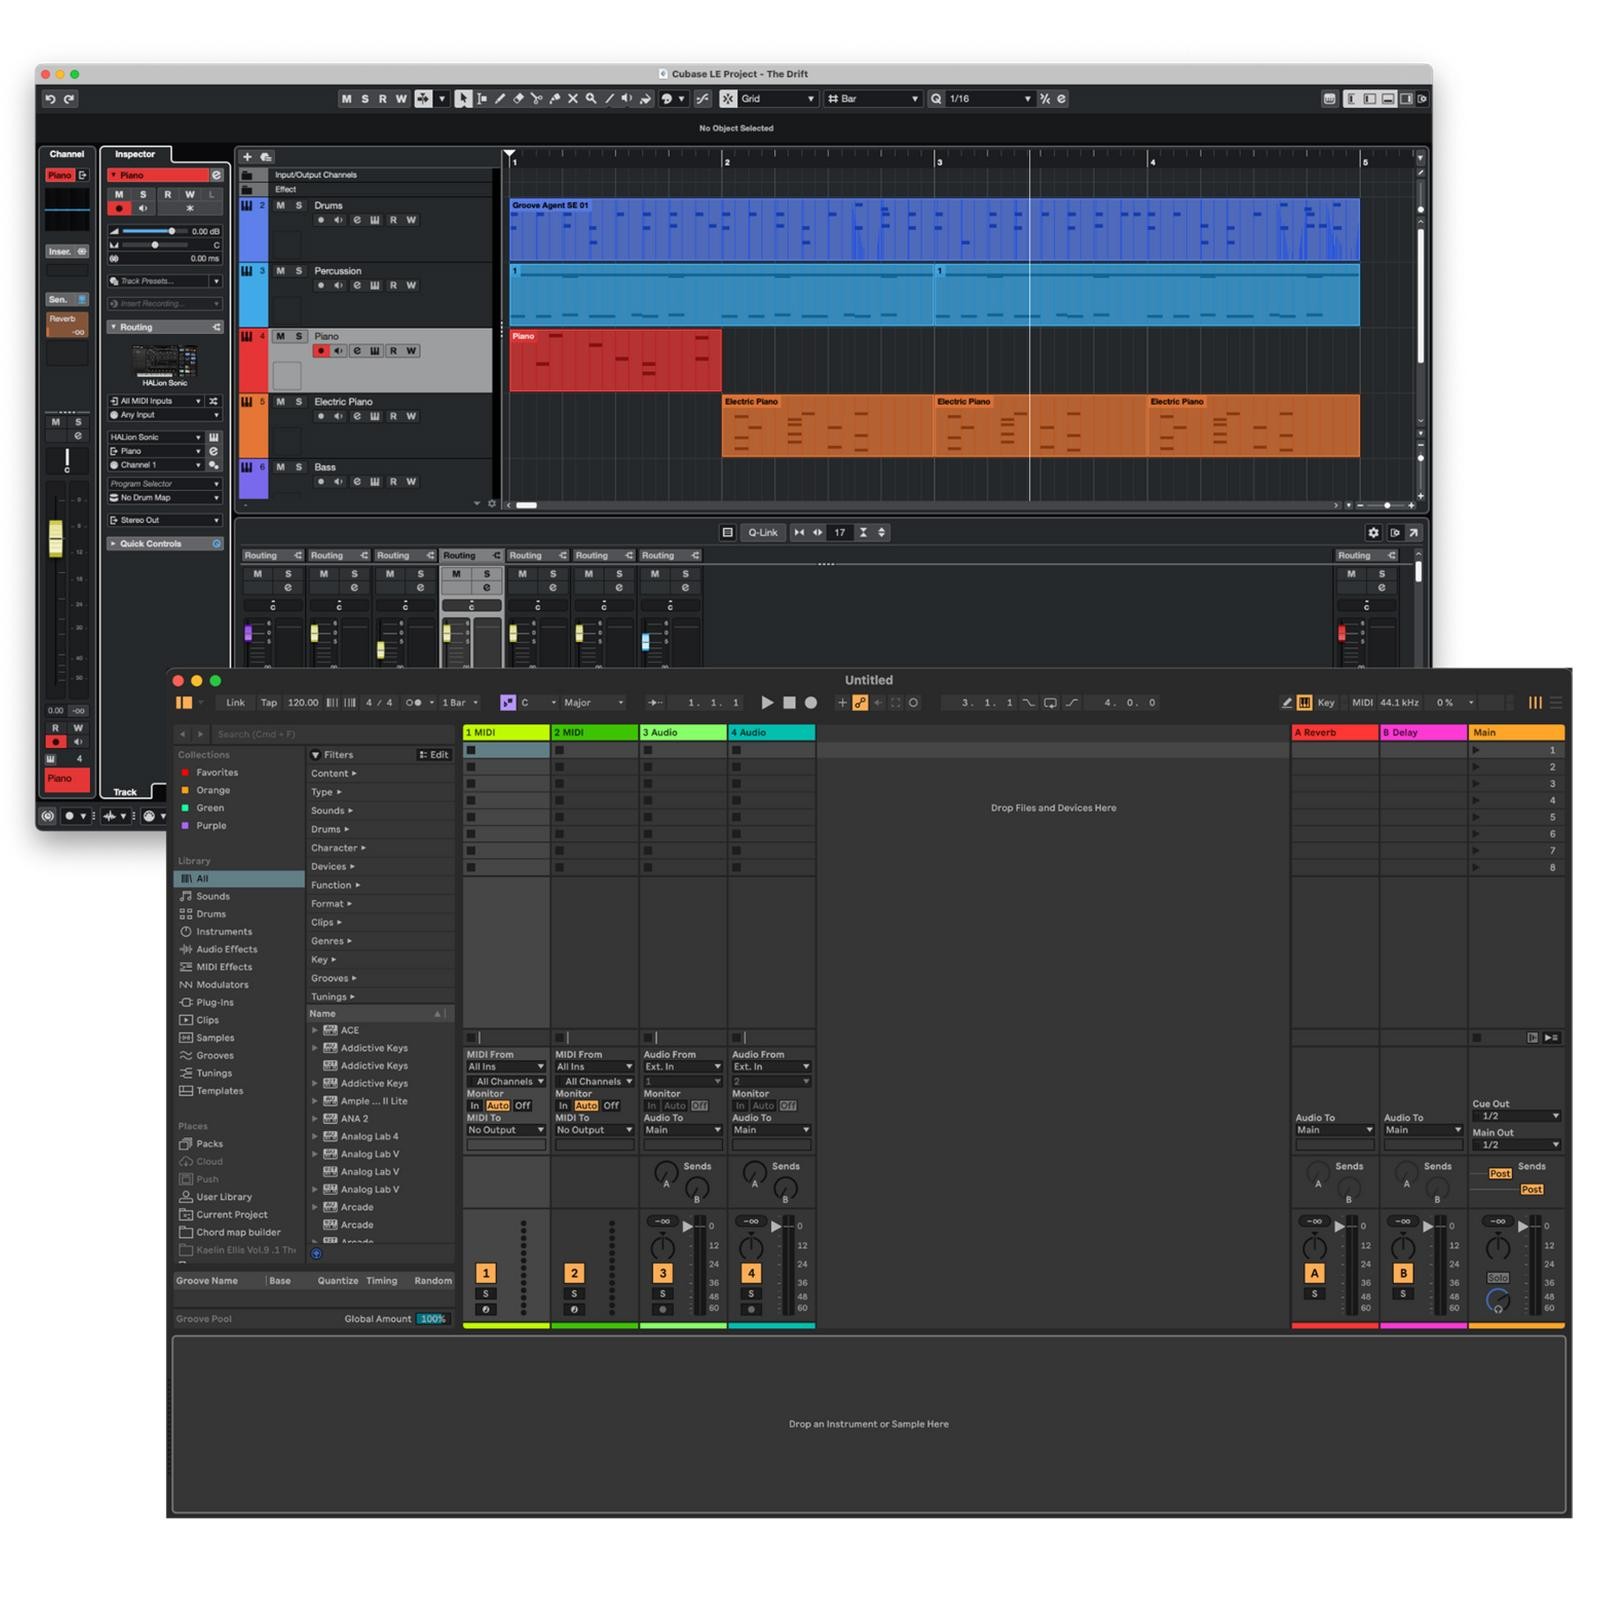Open Ableton Major scale dropdown

point(593,703)
